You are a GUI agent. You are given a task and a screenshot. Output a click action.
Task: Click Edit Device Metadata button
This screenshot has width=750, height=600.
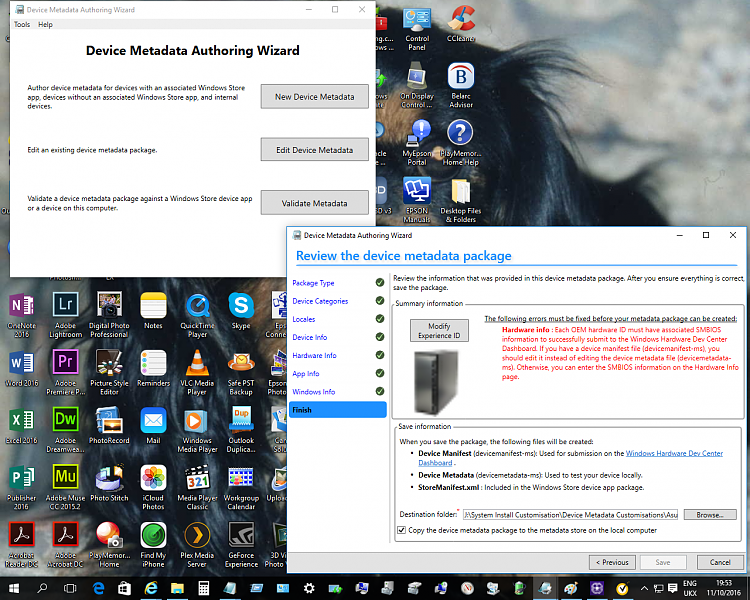point(314,150)
